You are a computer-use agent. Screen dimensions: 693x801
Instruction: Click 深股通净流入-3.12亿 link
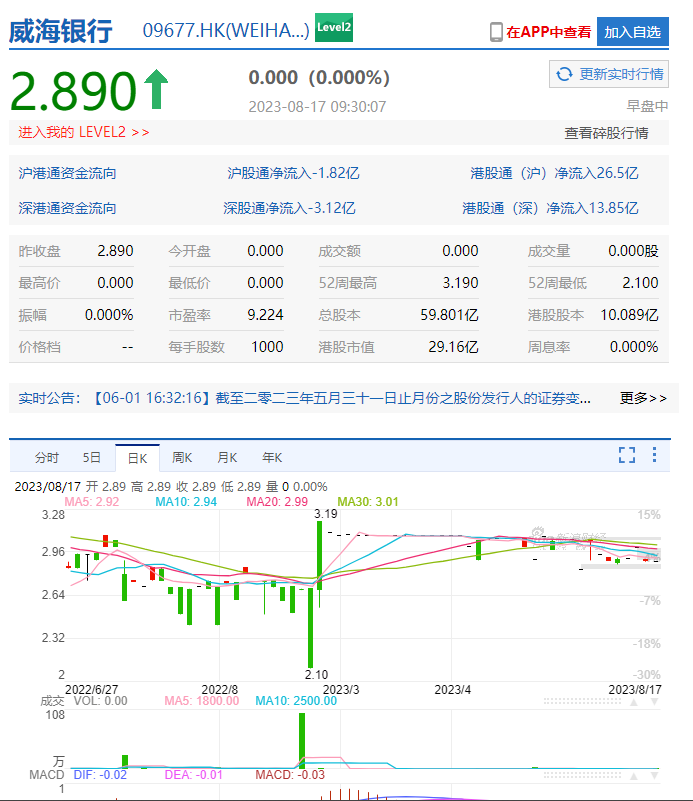point(289,208)
